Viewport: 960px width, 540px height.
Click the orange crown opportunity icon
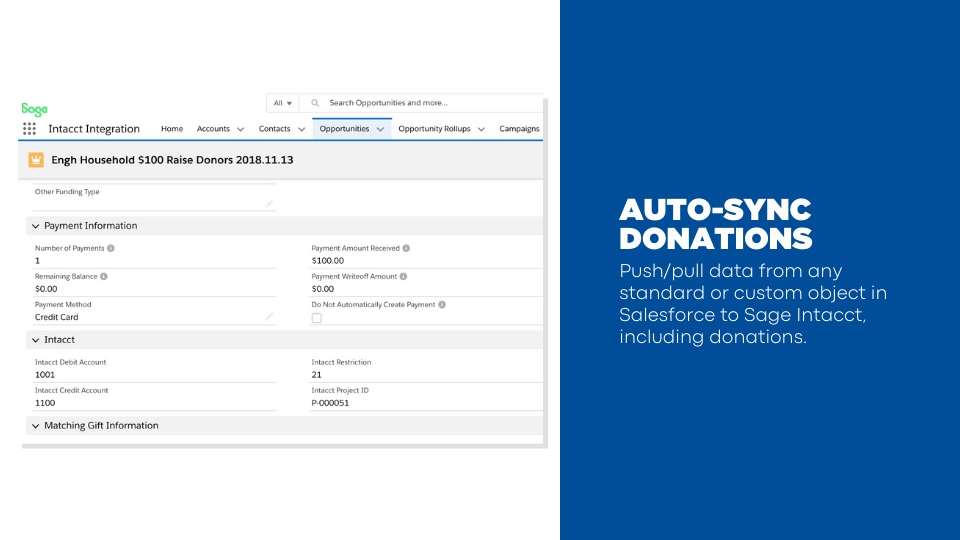36,160
